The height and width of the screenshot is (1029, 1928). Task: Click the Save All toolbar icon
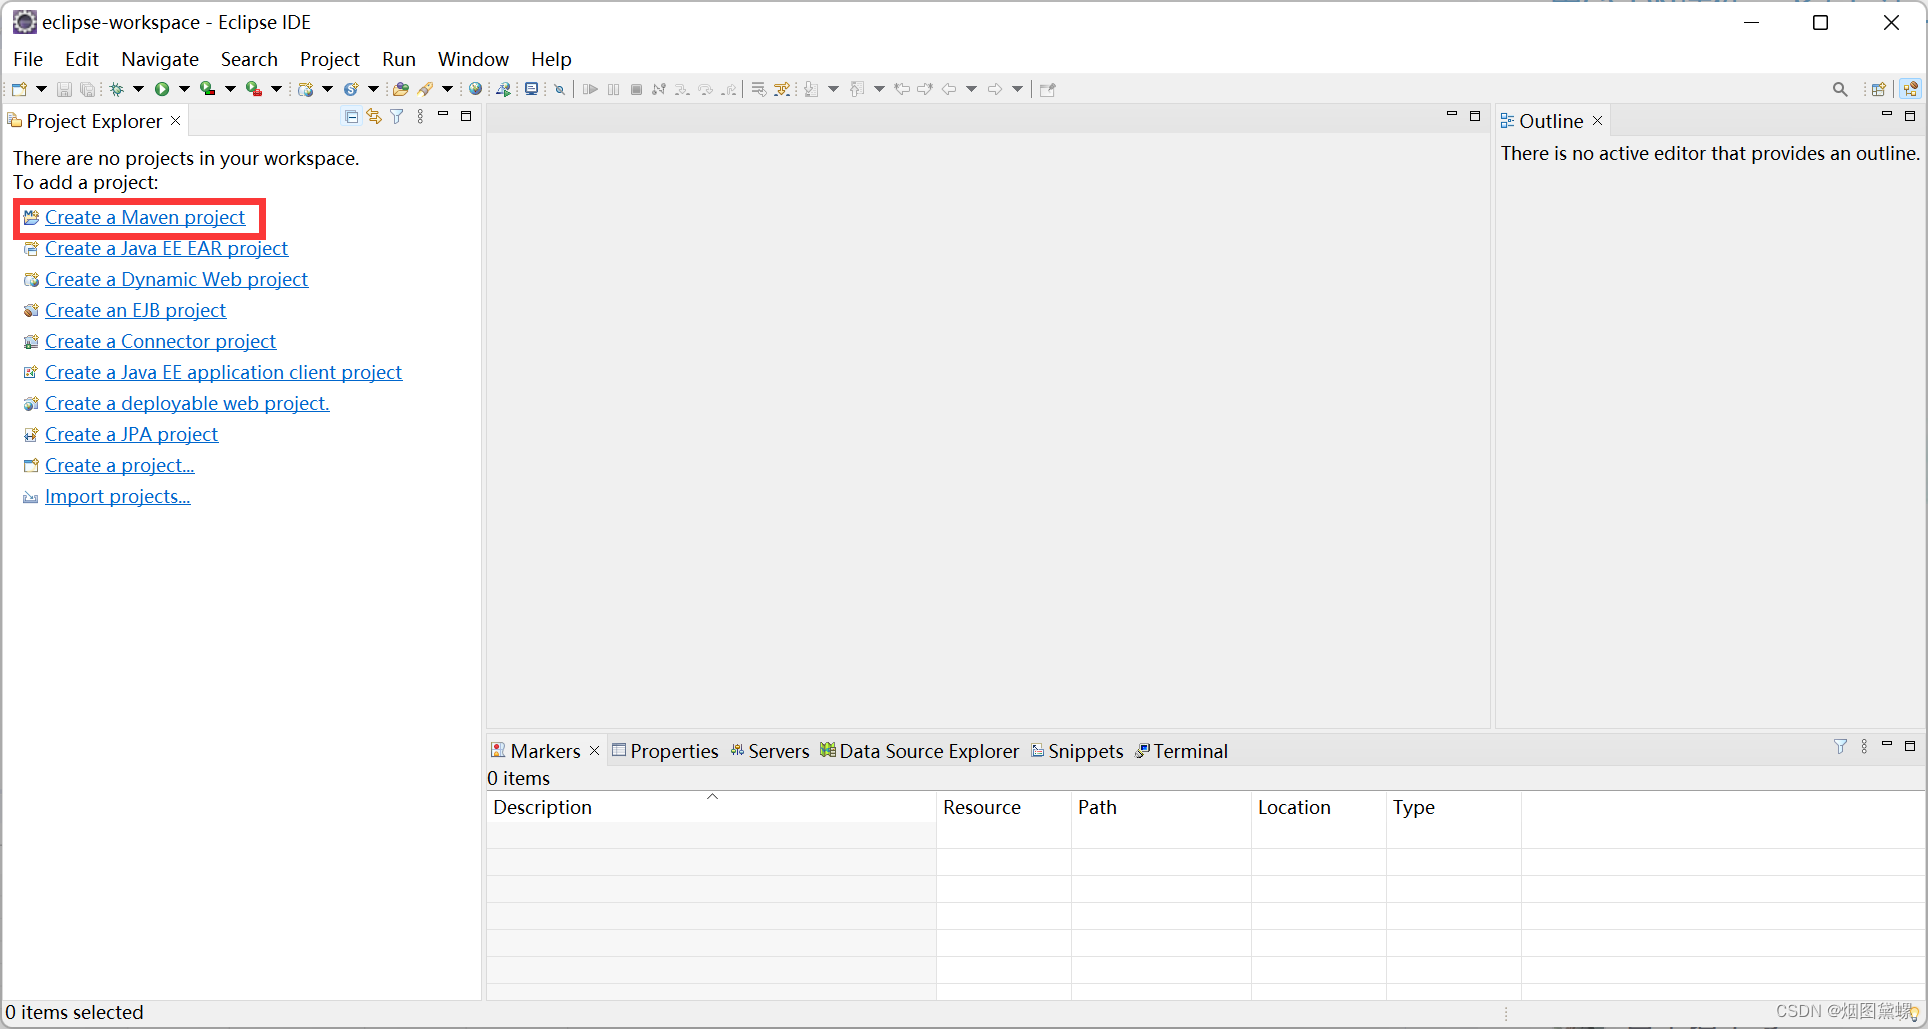tap(88, 89)
